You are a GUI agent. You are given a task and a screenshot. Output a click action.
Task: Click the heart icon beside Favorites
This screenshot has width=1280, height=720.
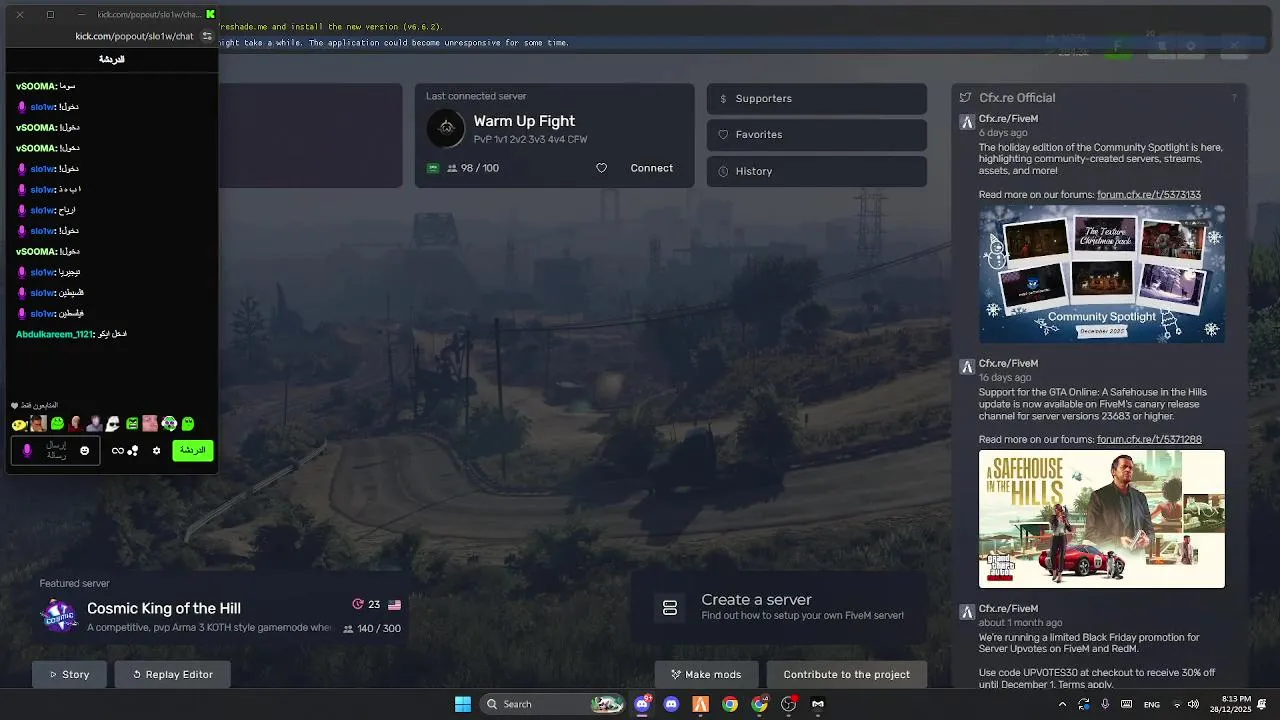pyautogui.click(x=723, y=135)
